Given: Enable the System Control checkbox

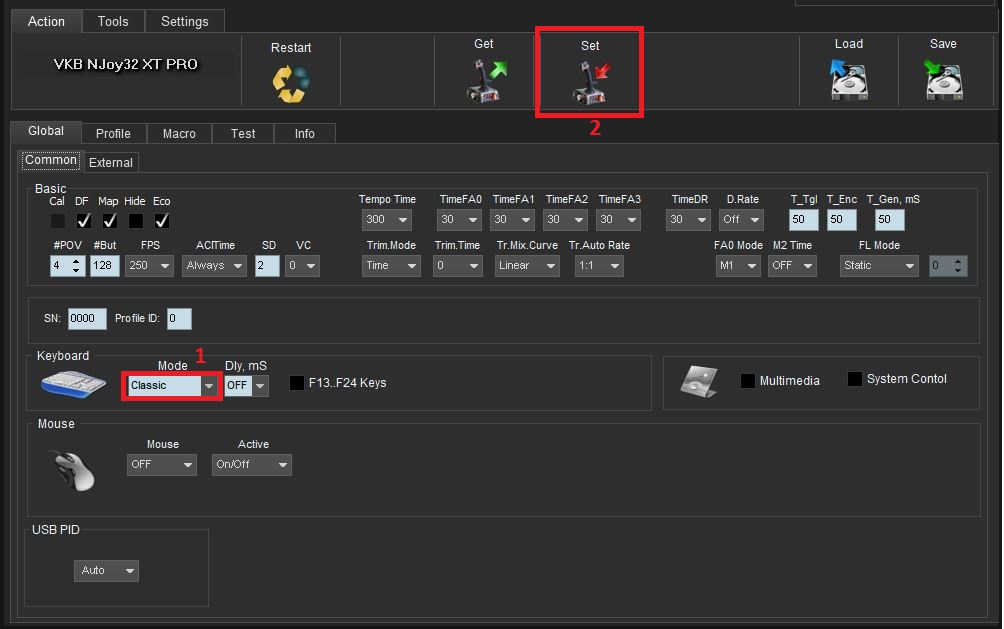Looking at the screenshot, I should (854, 379).
